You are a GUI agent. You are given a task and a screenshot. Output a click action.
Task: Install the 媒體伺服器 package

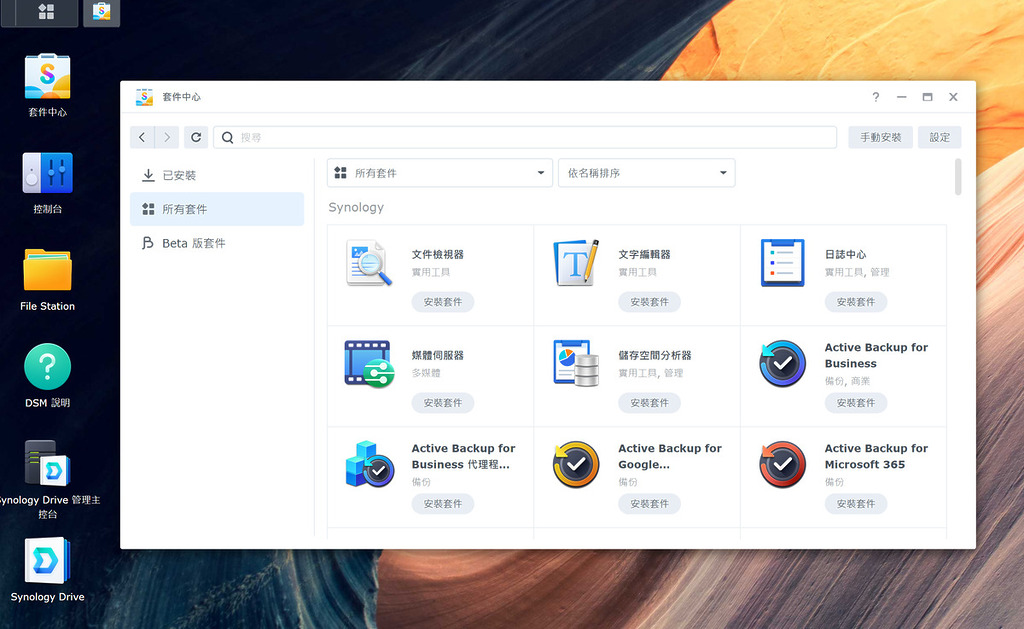443,403
